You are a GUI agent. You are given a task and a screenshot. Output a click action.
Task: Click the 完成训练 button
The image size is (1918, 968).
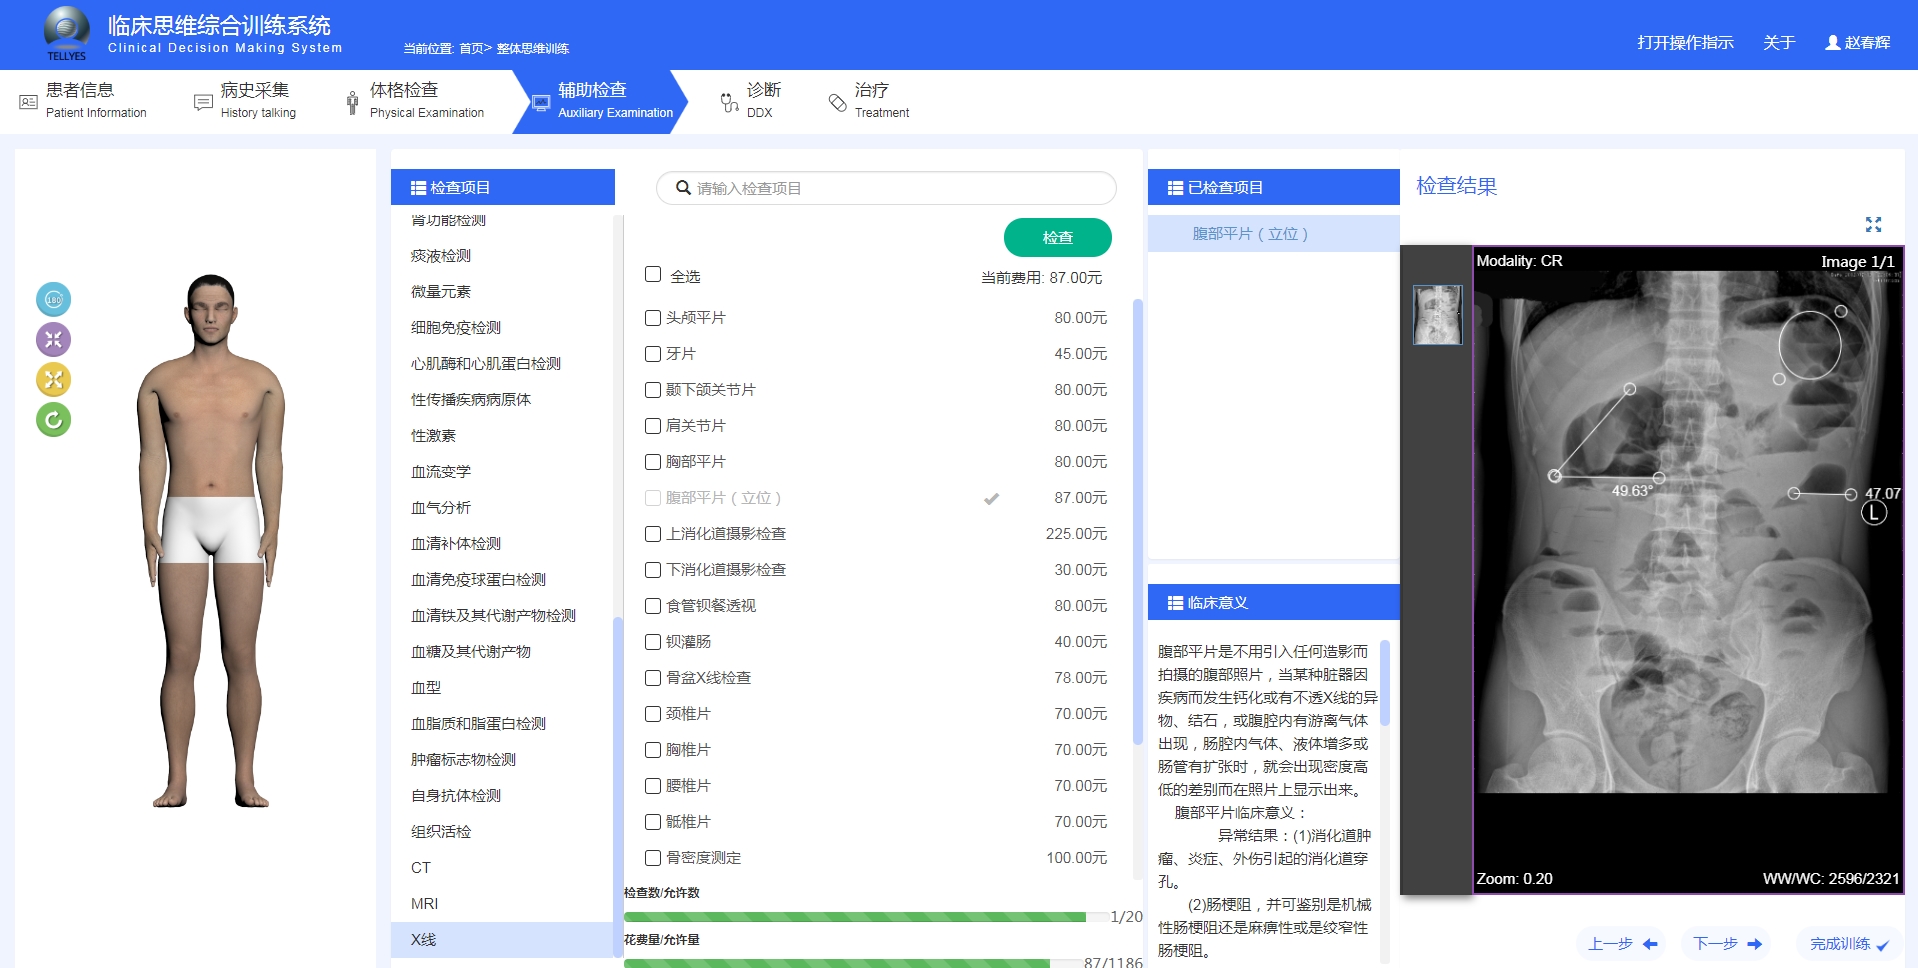(1849, 944)
